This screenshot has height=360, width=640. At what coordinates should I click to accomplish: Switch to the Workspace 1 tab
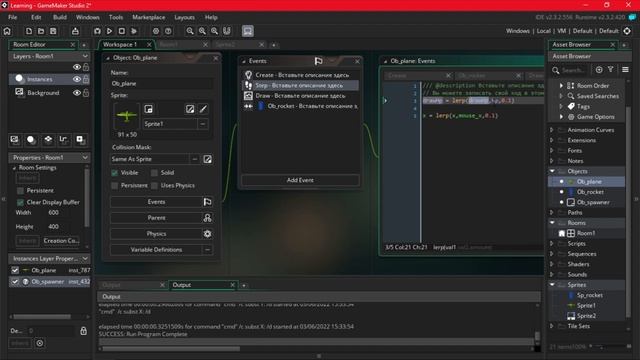[x=120, y=44]
